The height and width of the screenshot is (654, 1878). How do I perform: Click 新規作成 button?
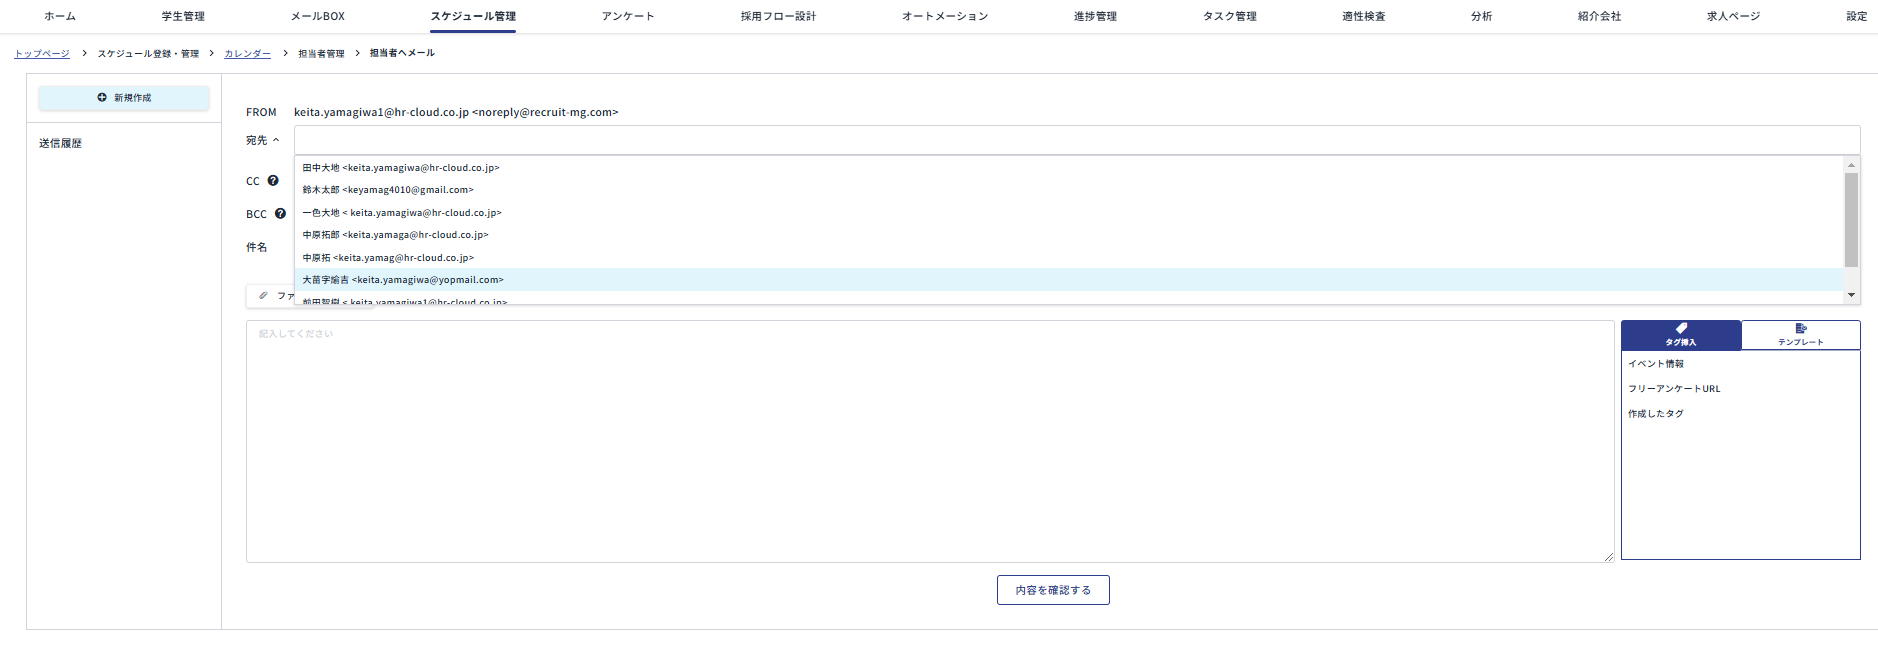click(x=124, y=98)
